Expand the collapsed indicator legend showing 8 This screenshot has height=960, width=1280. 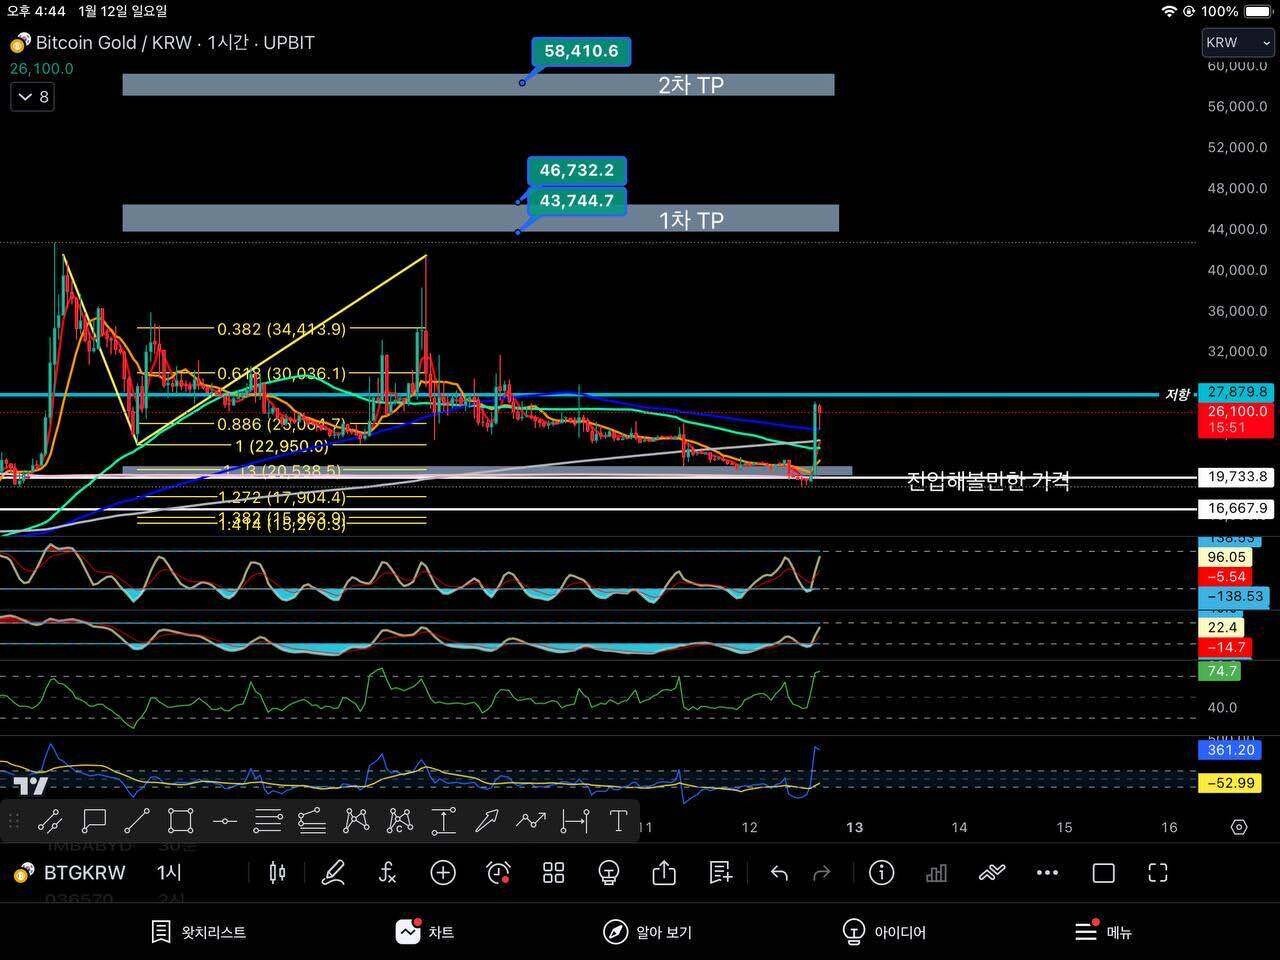32,97
